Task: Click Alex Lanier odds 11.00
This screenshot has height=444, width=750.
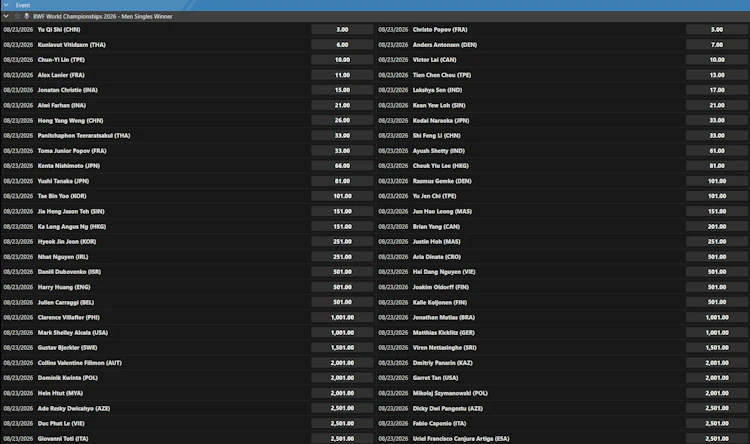Action: (x=342, y=75)
